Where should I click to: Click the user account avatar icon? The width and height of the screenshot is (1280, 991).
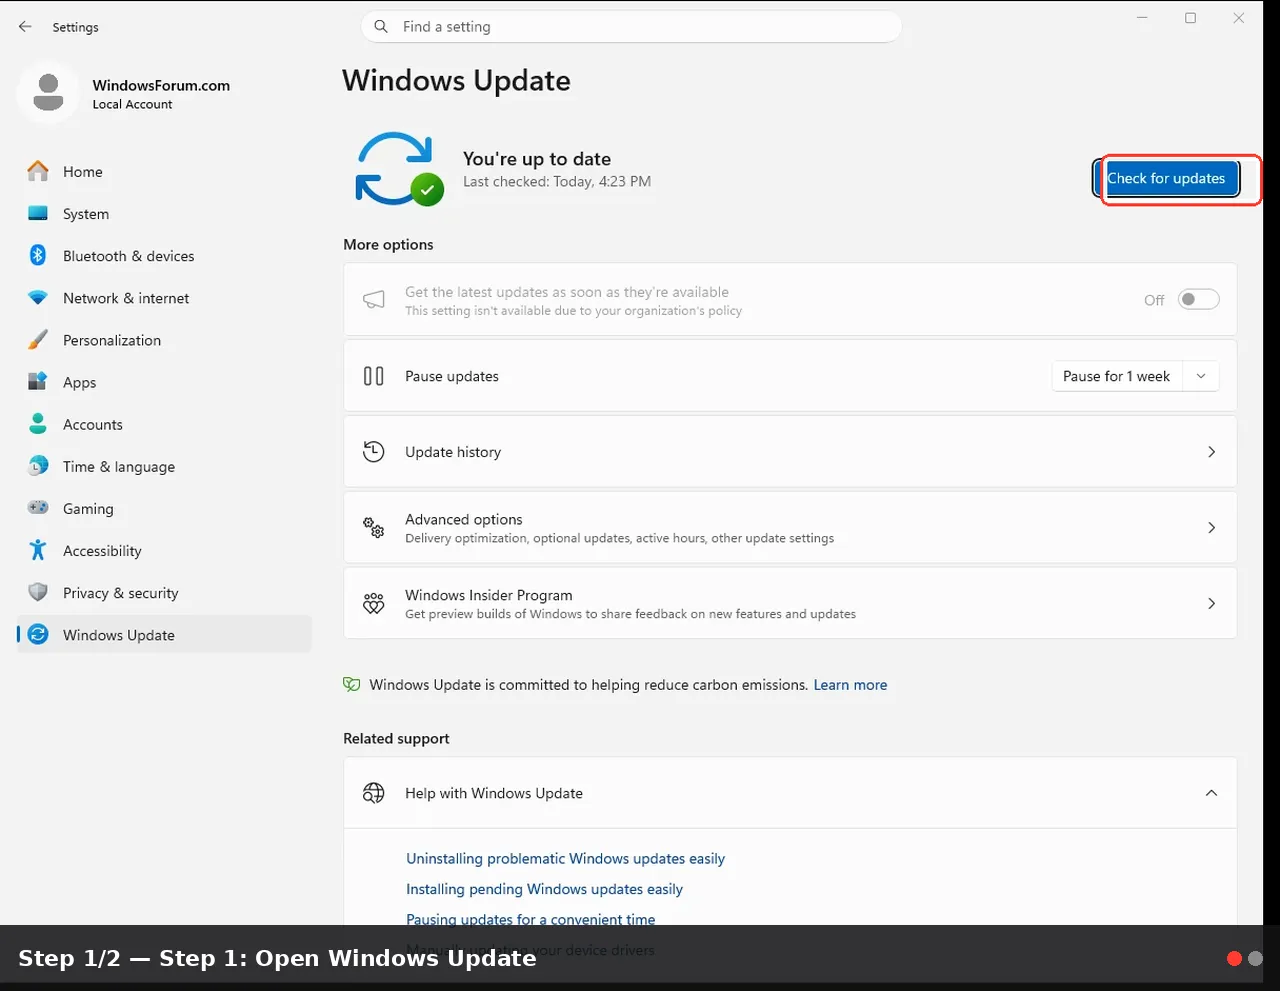(48, 93)
